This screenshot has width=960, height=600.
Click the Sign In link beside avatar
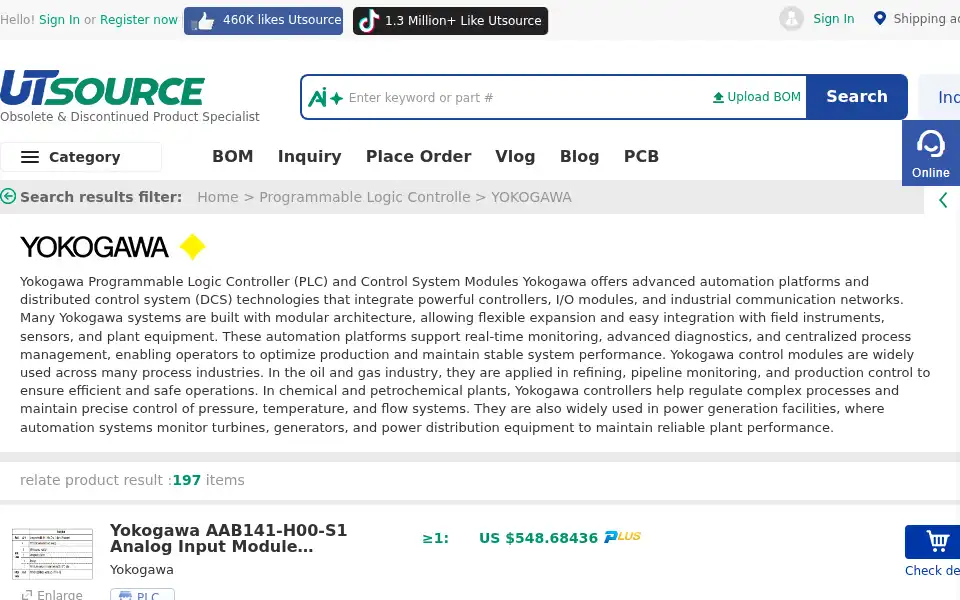(x=833, y=19)
